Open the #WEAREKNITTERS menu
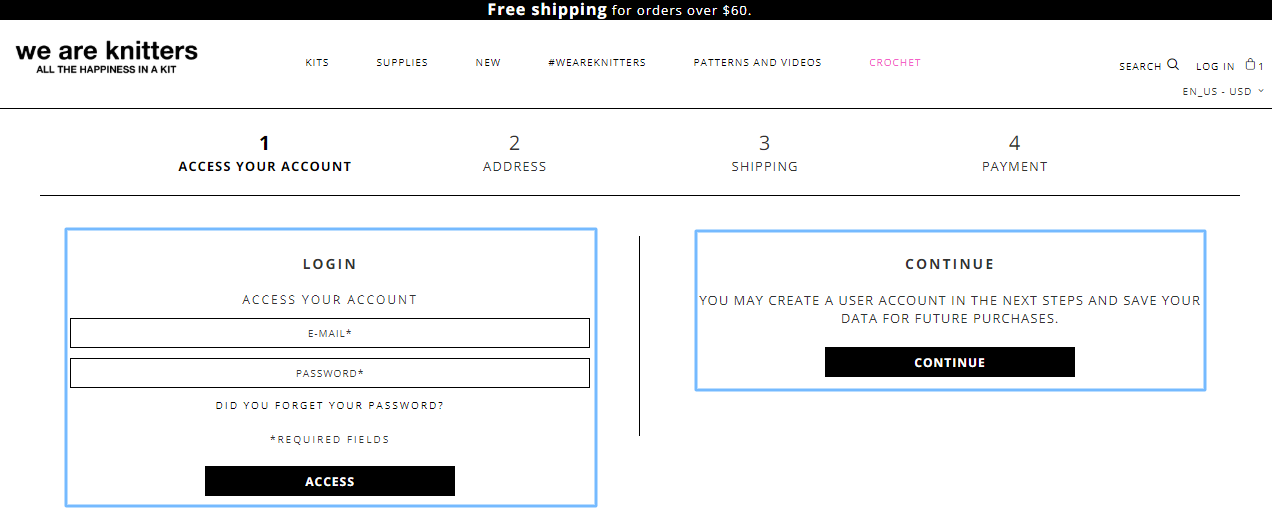Viewport: 1272px width, 511px height. [597, 62]
